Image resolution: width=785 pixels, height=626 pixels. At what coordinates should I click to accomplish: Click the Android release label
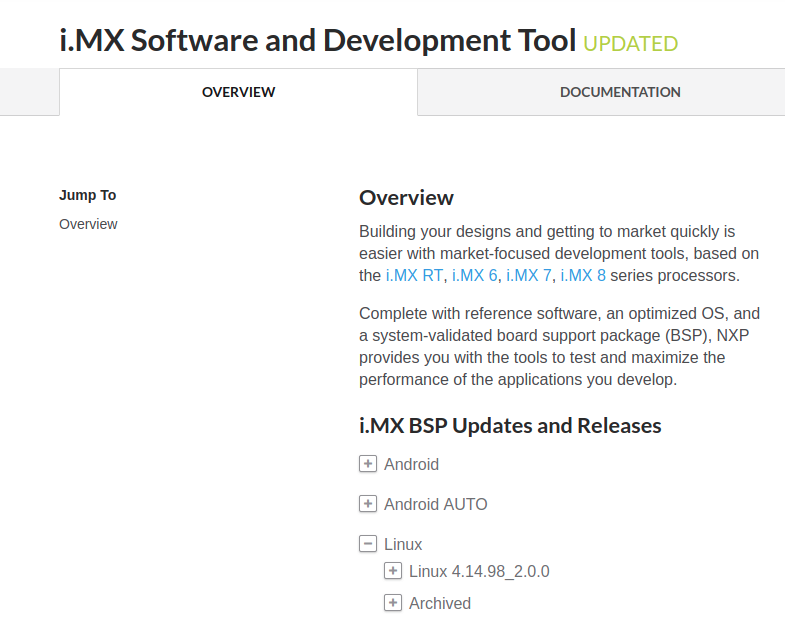tap(411, 464)
